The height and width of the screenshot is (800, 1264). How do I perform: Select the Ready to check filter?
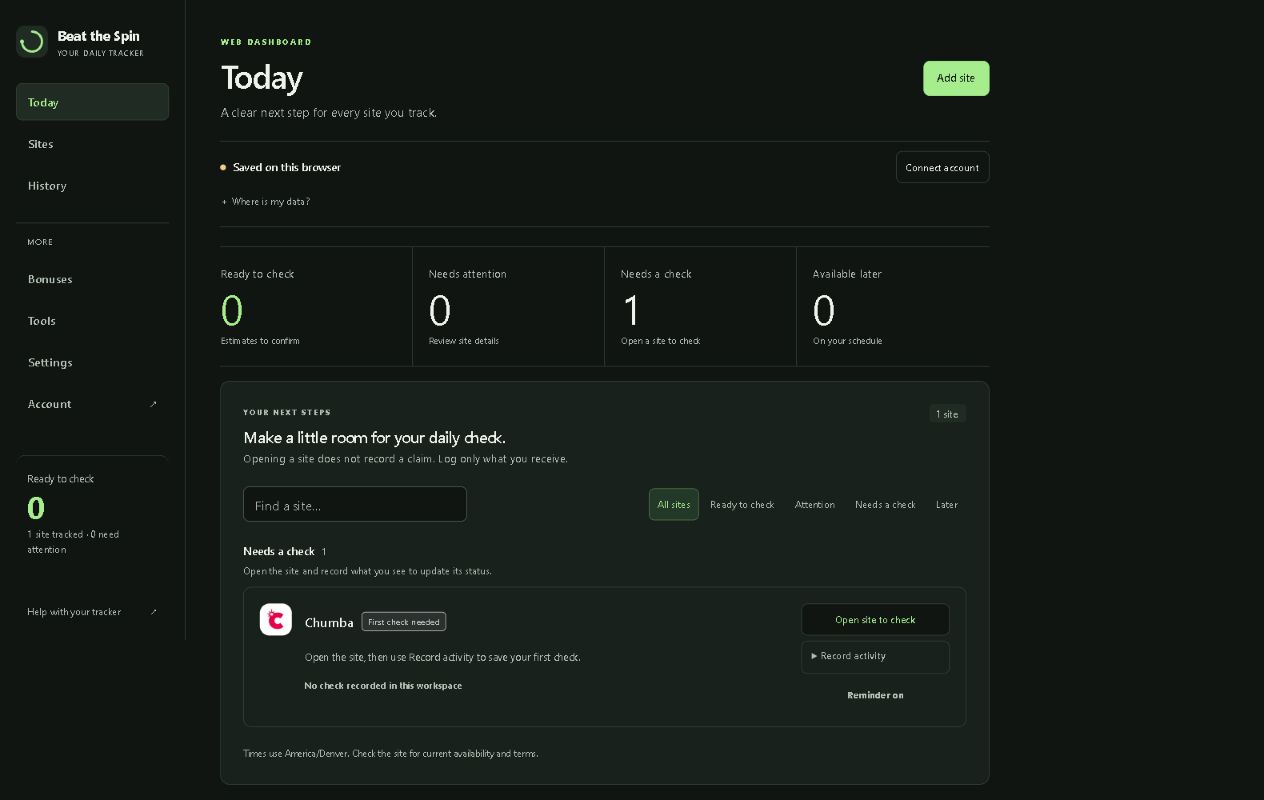click(742, 504)
